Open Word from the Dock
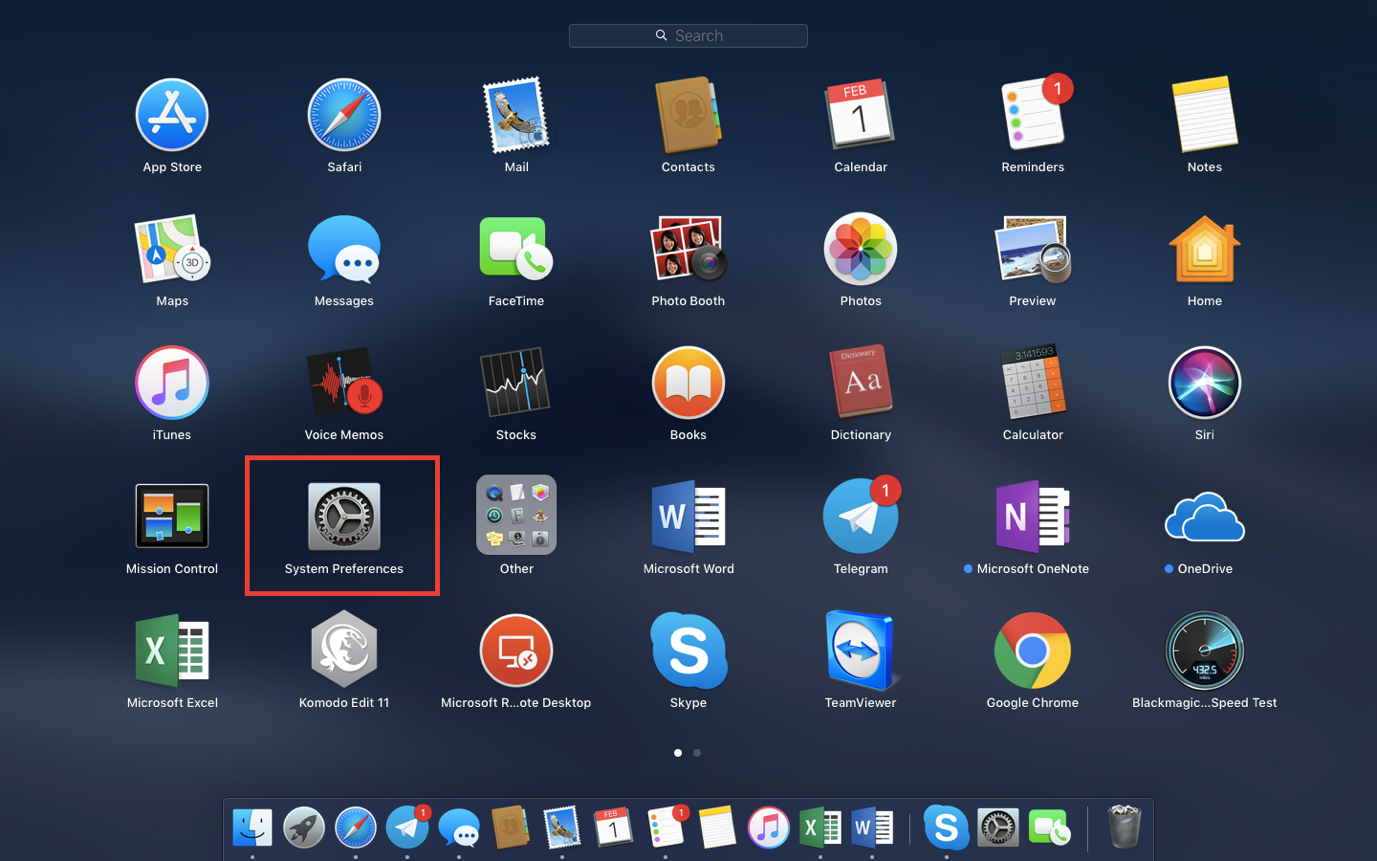1377x861 pixels. point(872,827)
